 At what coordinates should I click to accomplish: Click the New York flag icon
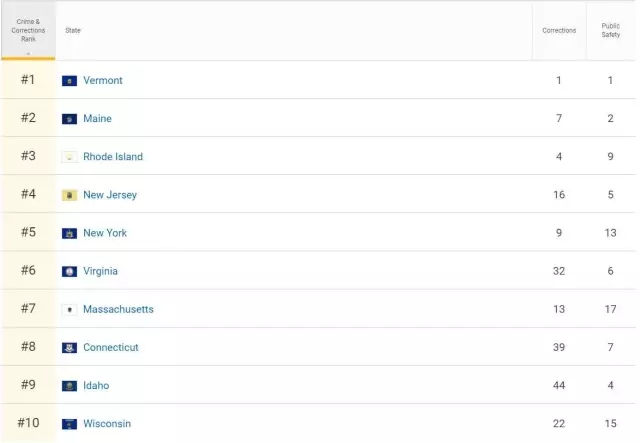tap(69, 233)
